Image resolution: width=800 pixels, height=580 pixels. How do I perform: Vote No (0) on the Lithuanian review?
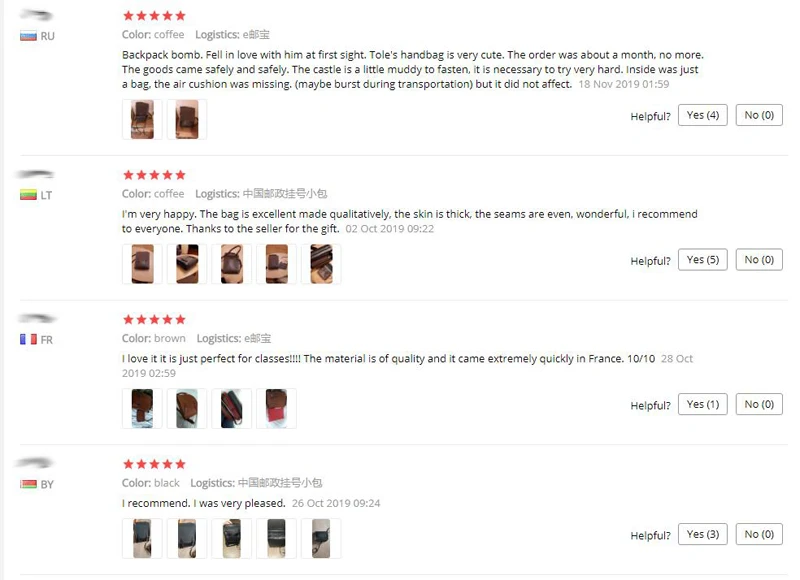[x=759, y=260]
